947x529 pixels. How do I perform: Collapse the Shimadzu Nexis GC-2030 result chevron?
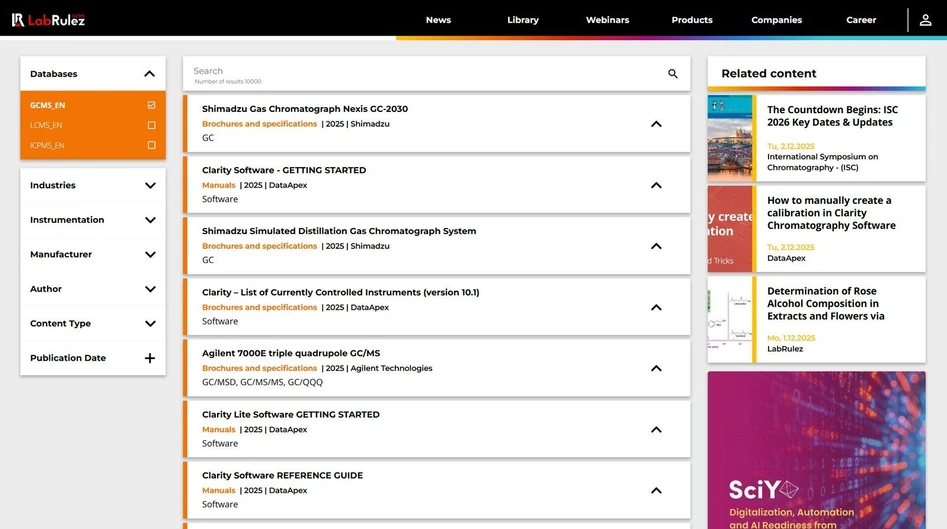click(656, 124)
